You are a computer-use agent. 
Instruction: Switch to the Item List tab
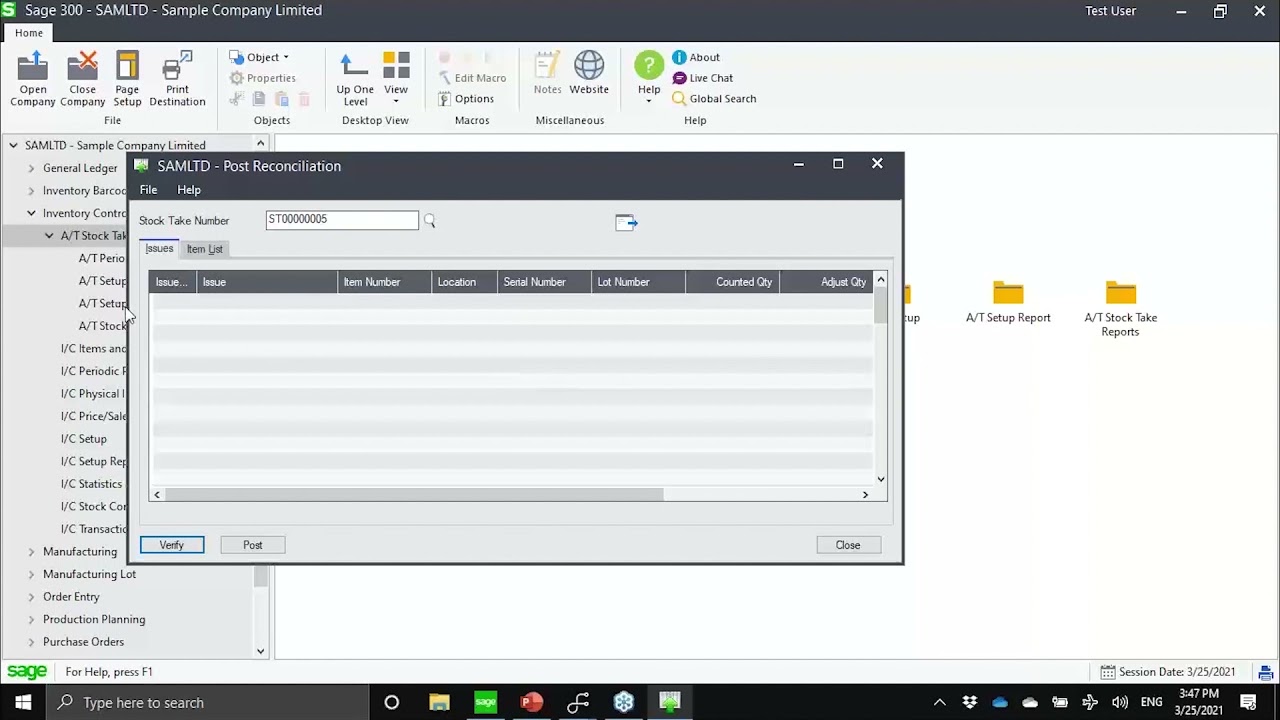[204, 249]
